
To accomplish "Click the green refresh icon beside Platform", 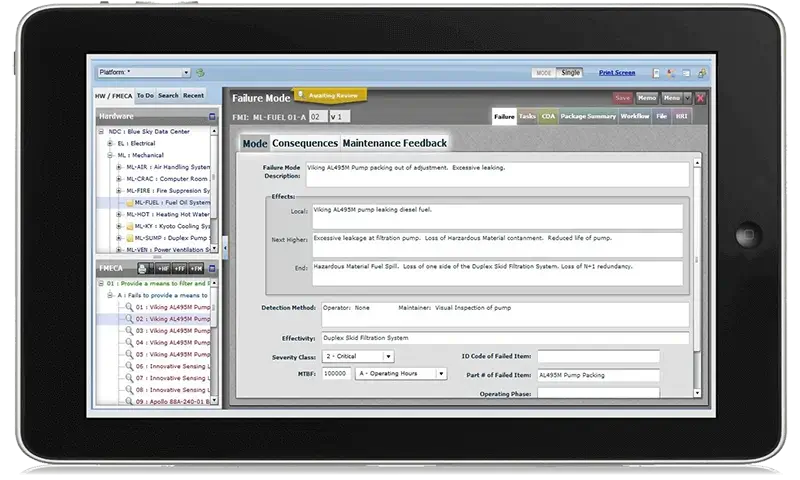I will [201, 73].
